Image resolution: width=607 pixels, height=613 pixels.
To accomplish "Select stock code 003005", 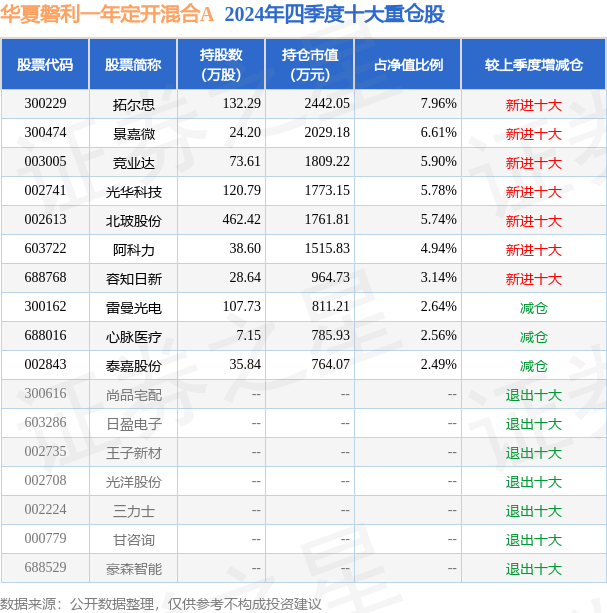I will click(x=45, y=161).
